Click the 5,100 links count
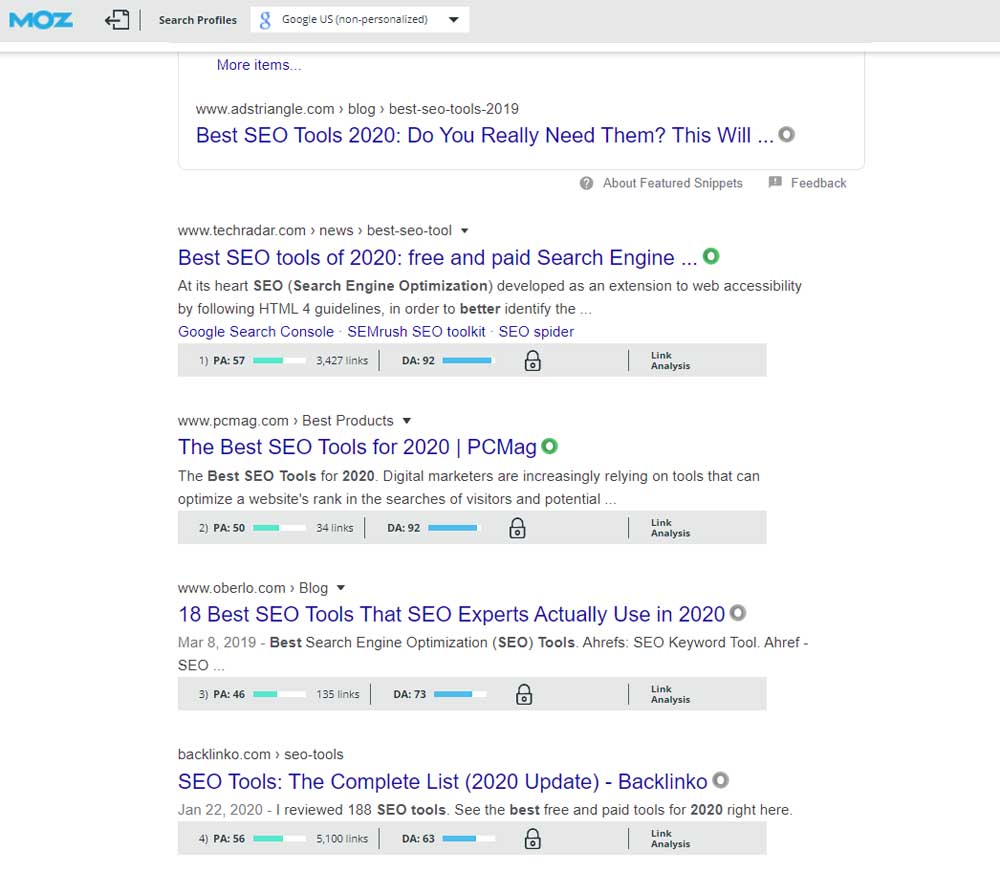This screenshot has width=1000, height=873. (x=342, y=839)
